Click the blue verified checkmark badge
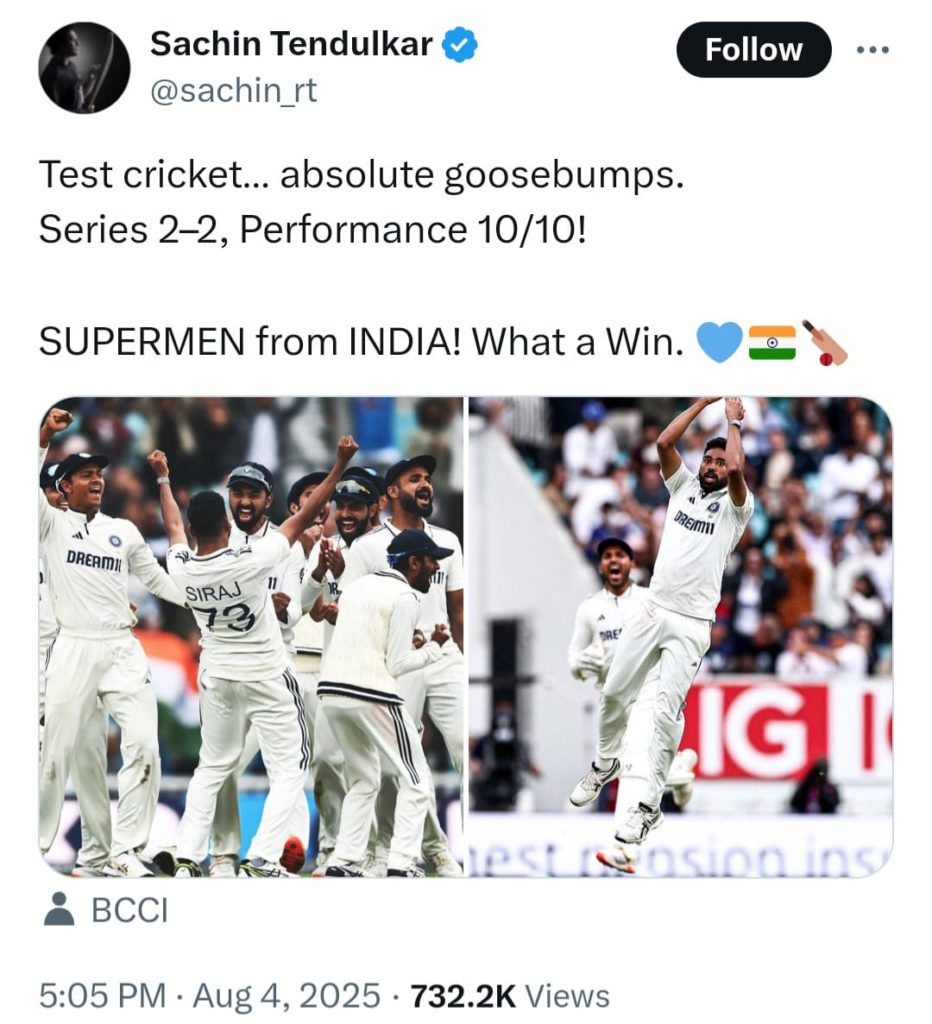This screenshot has height=1024, width=932. point(460,44)
